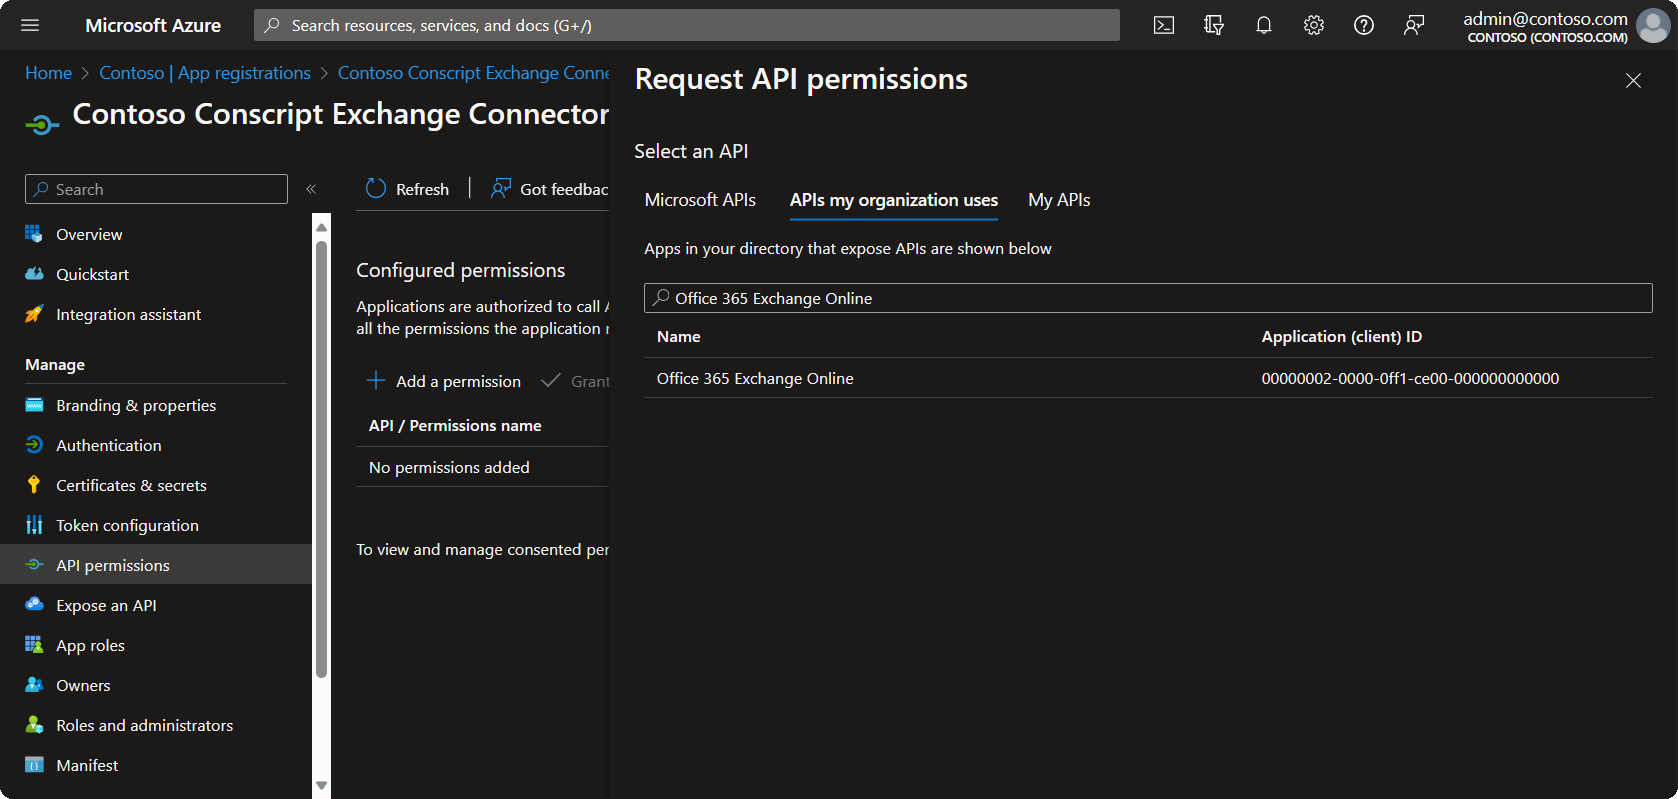The height and width of the screenshot is (799, 1678).
Task: Click Got feedback button
Action: [x=549, y=189]
